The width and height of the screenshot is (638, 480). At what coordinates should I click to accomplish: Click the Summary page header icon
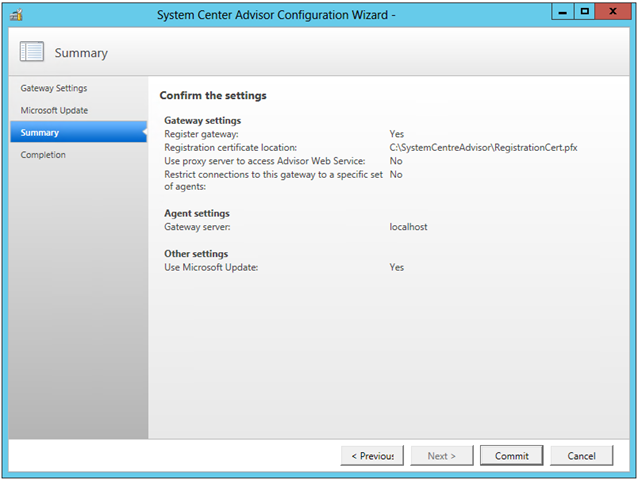coord(32,52)
